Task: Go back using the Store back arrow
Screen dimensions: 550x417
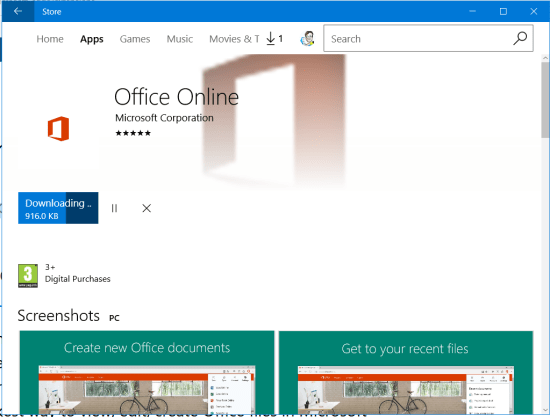Action: tap(18, 11)
